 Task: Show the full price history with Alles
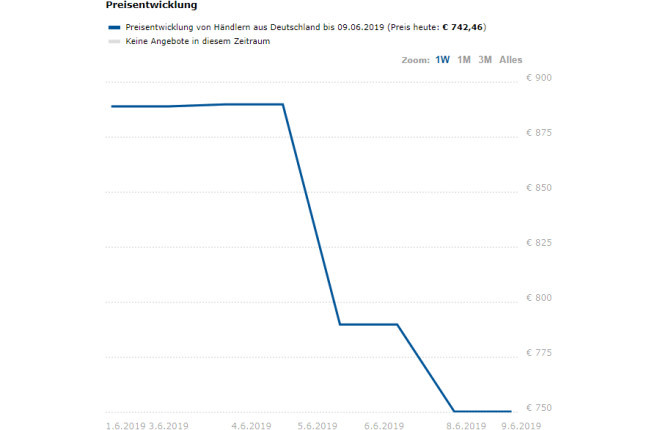(x=511, y=60)
